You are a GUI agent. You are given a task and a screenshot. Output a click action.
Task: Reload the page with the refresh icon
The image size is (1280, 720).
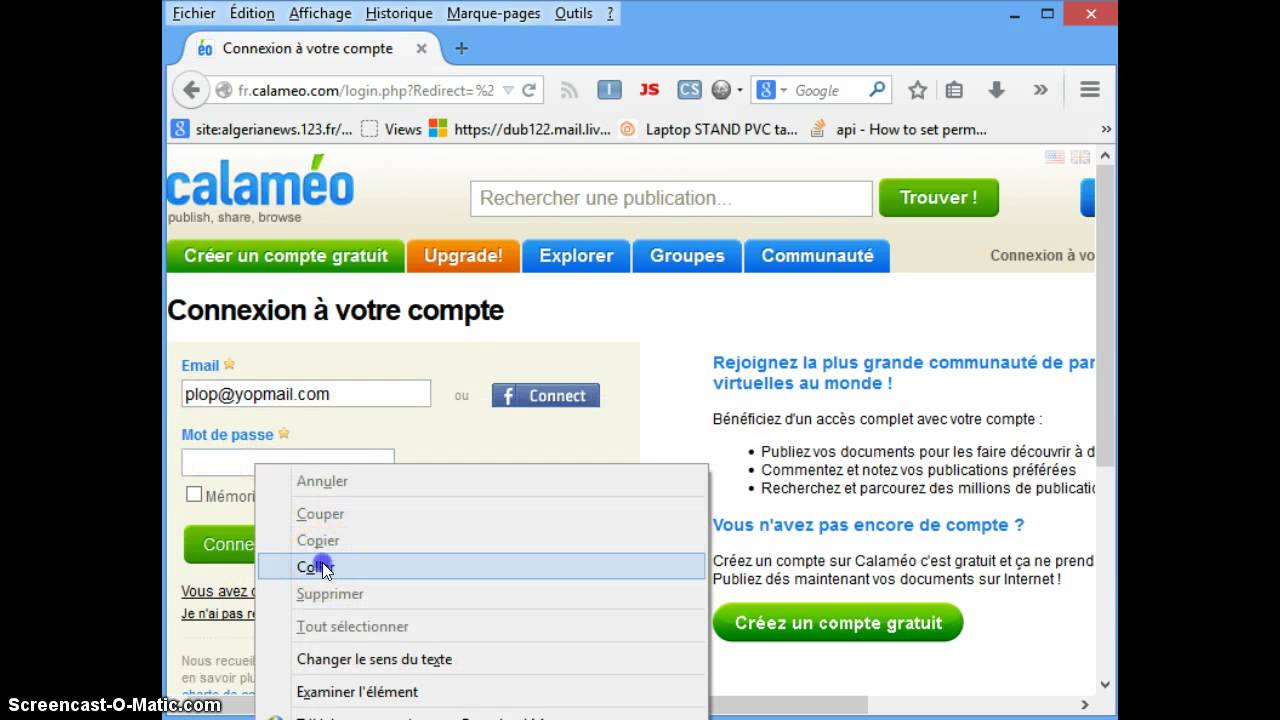tap(529, 90)
